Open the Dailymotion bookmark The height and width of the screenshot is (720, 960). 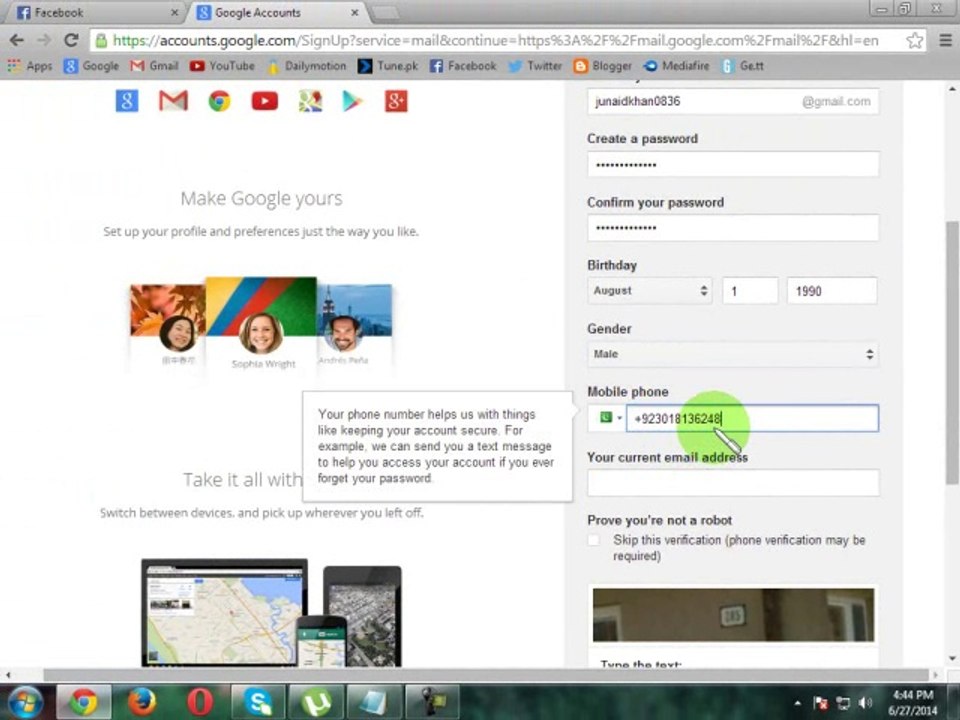point(307,66)
